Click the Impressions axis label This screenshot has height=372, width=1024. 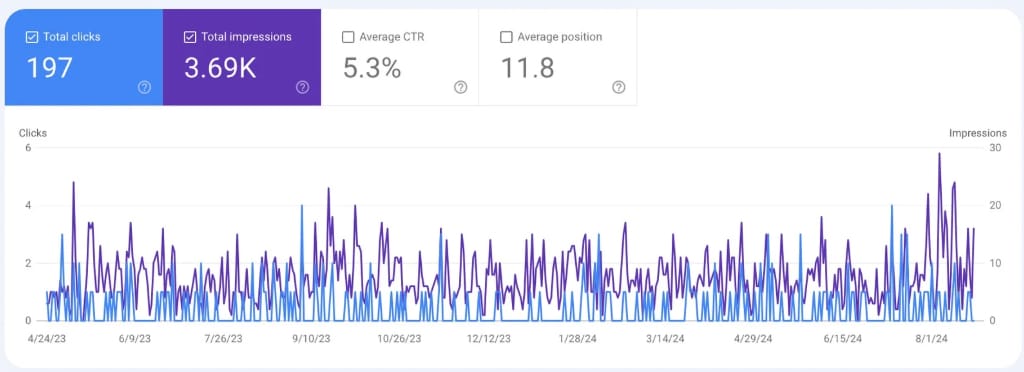[x=978, y=133]
